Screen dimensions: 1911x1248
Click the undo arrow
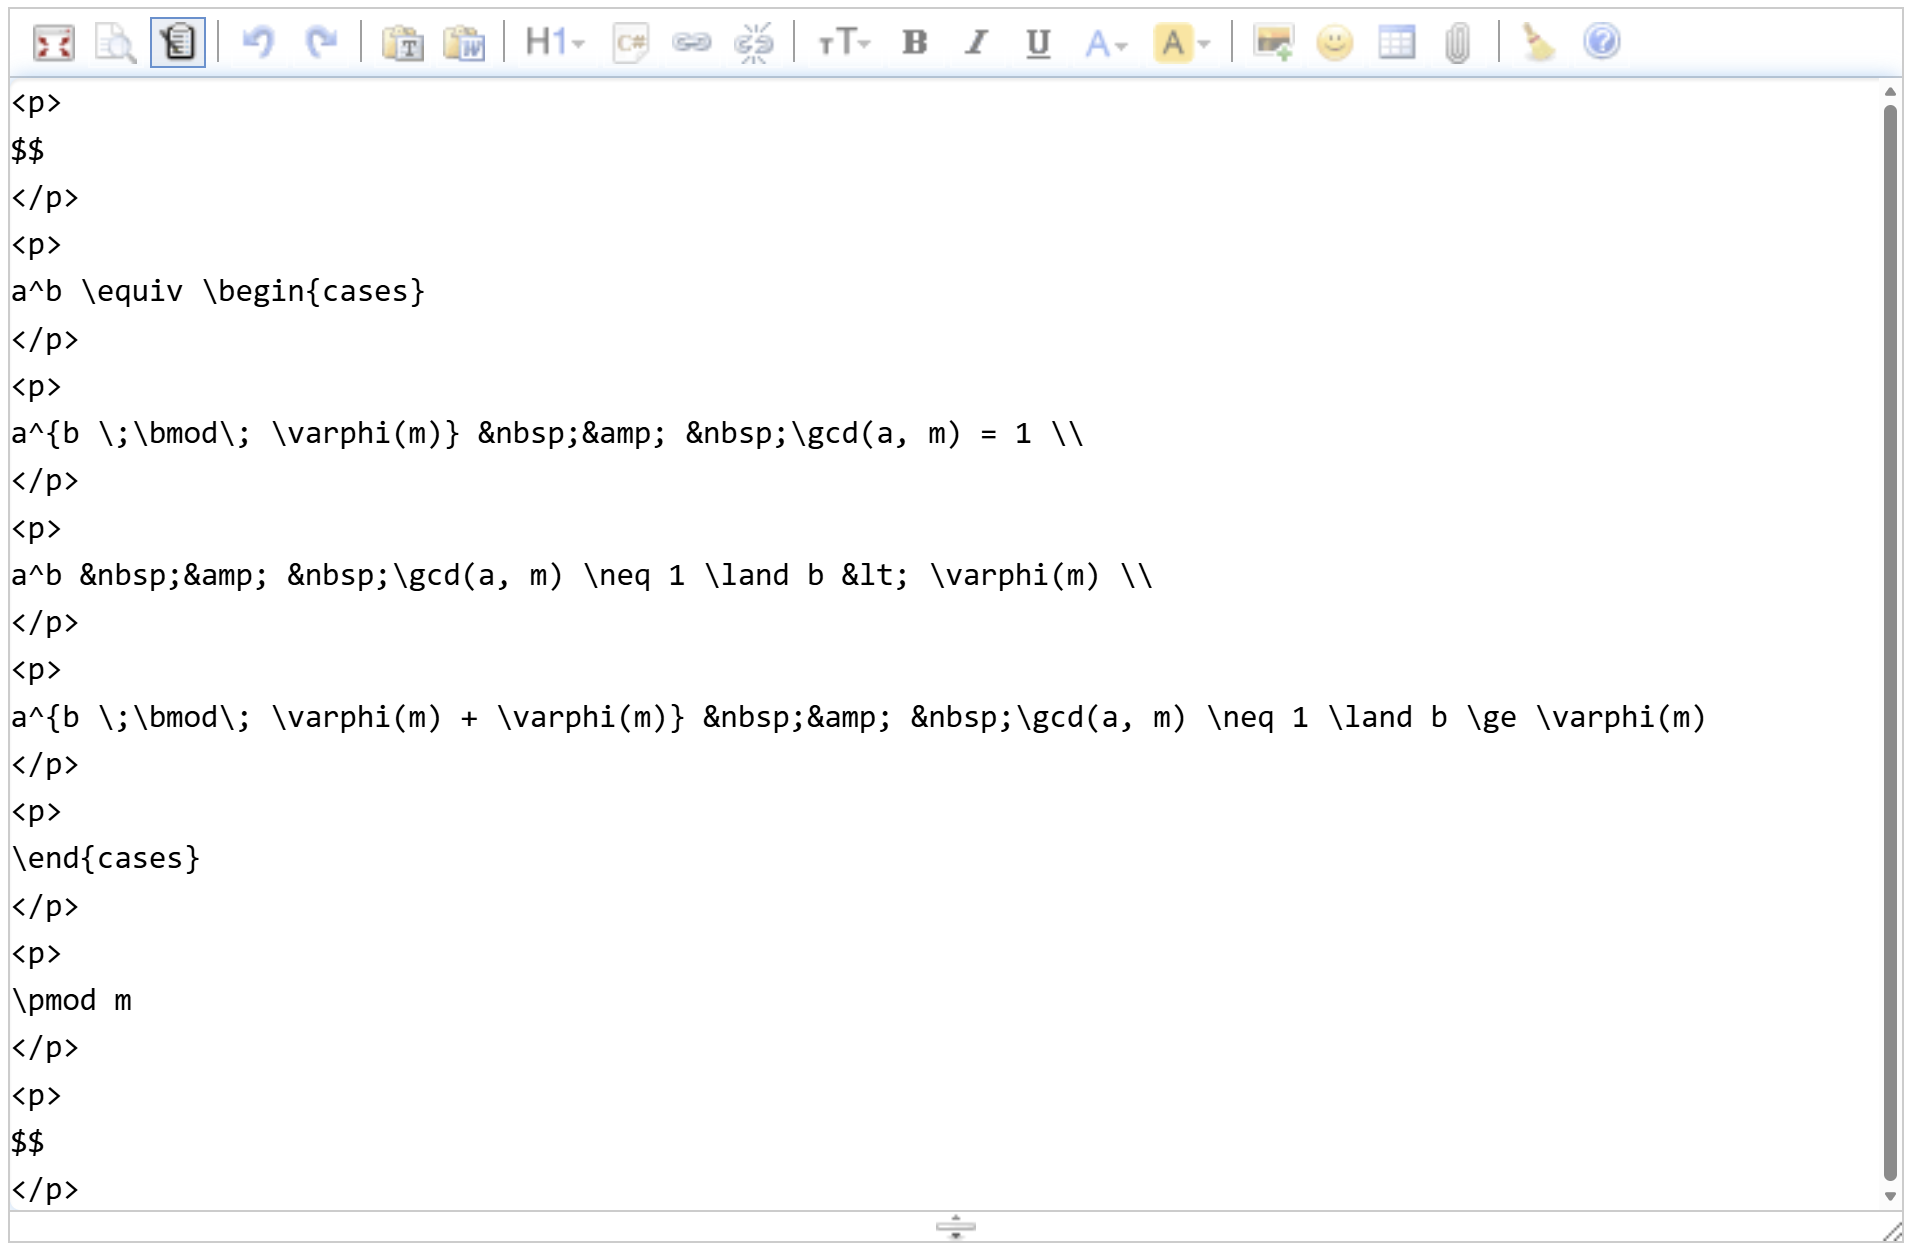pyautogui.click(x=258, y=43)
